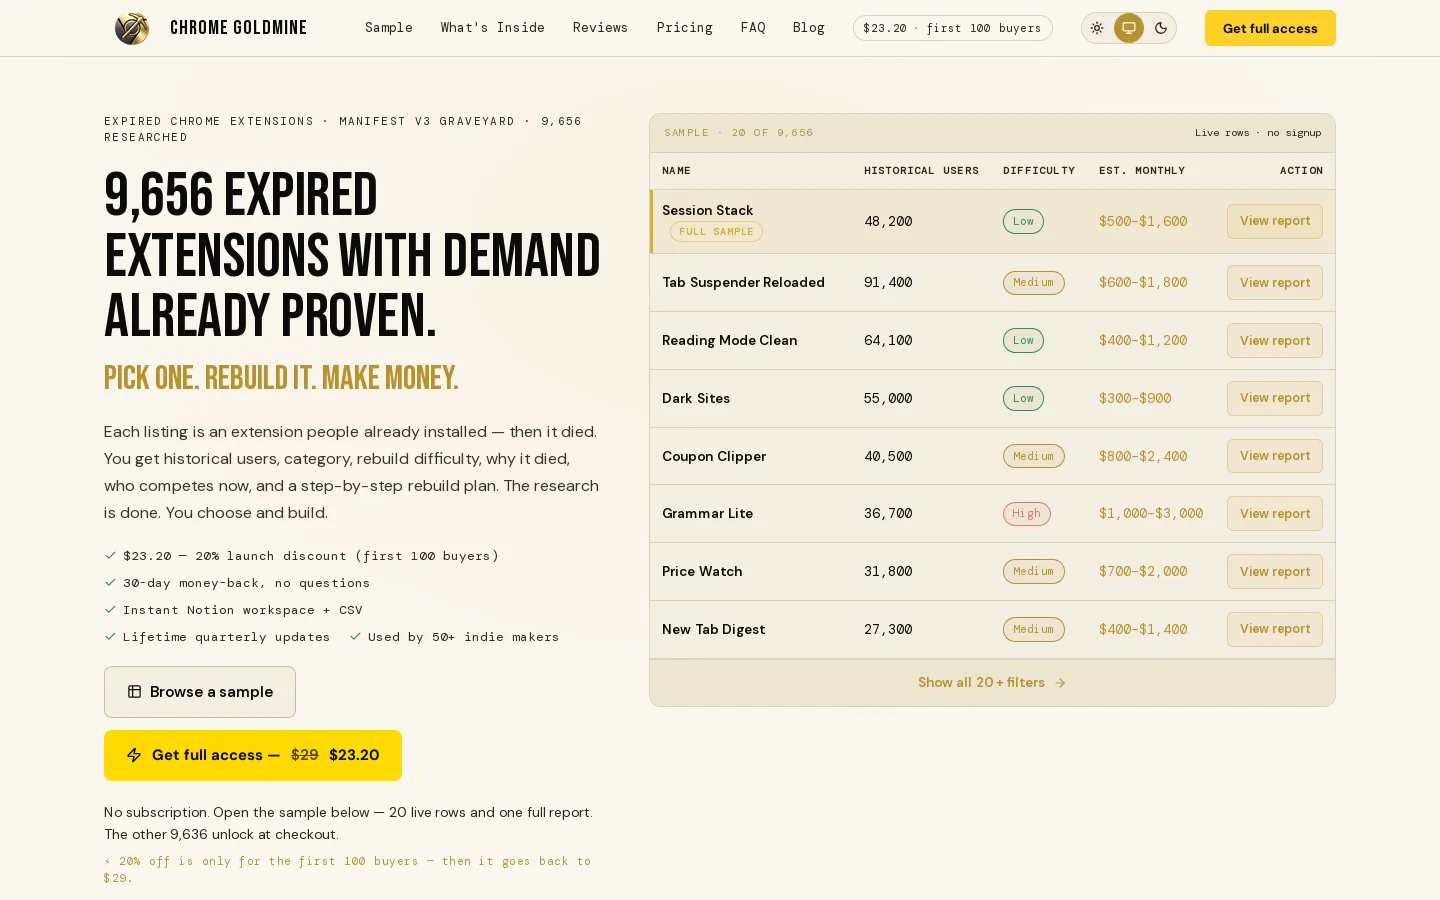Click the table icon in Browse a sample
The image size is (1440, 900).
tap(134, 692)
